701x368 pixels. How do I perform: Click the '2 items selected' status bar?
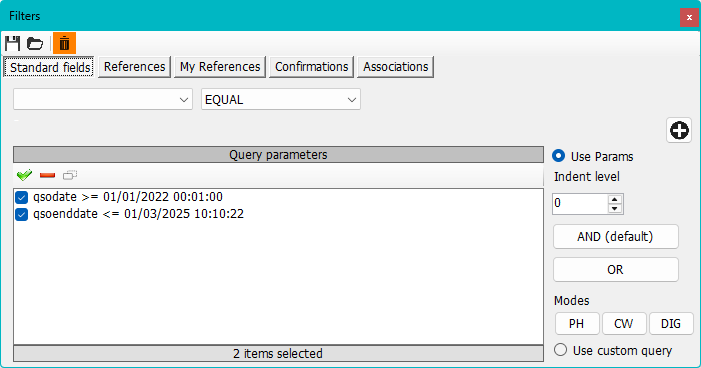pos(278,353)
